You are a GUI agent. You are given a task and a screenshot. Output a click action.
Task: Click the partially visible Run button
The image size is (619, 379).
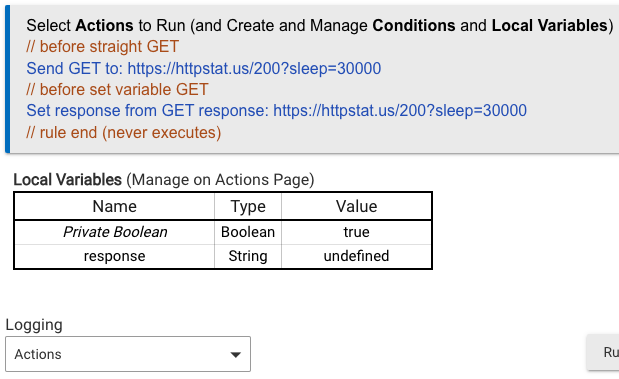pos(603,352)
